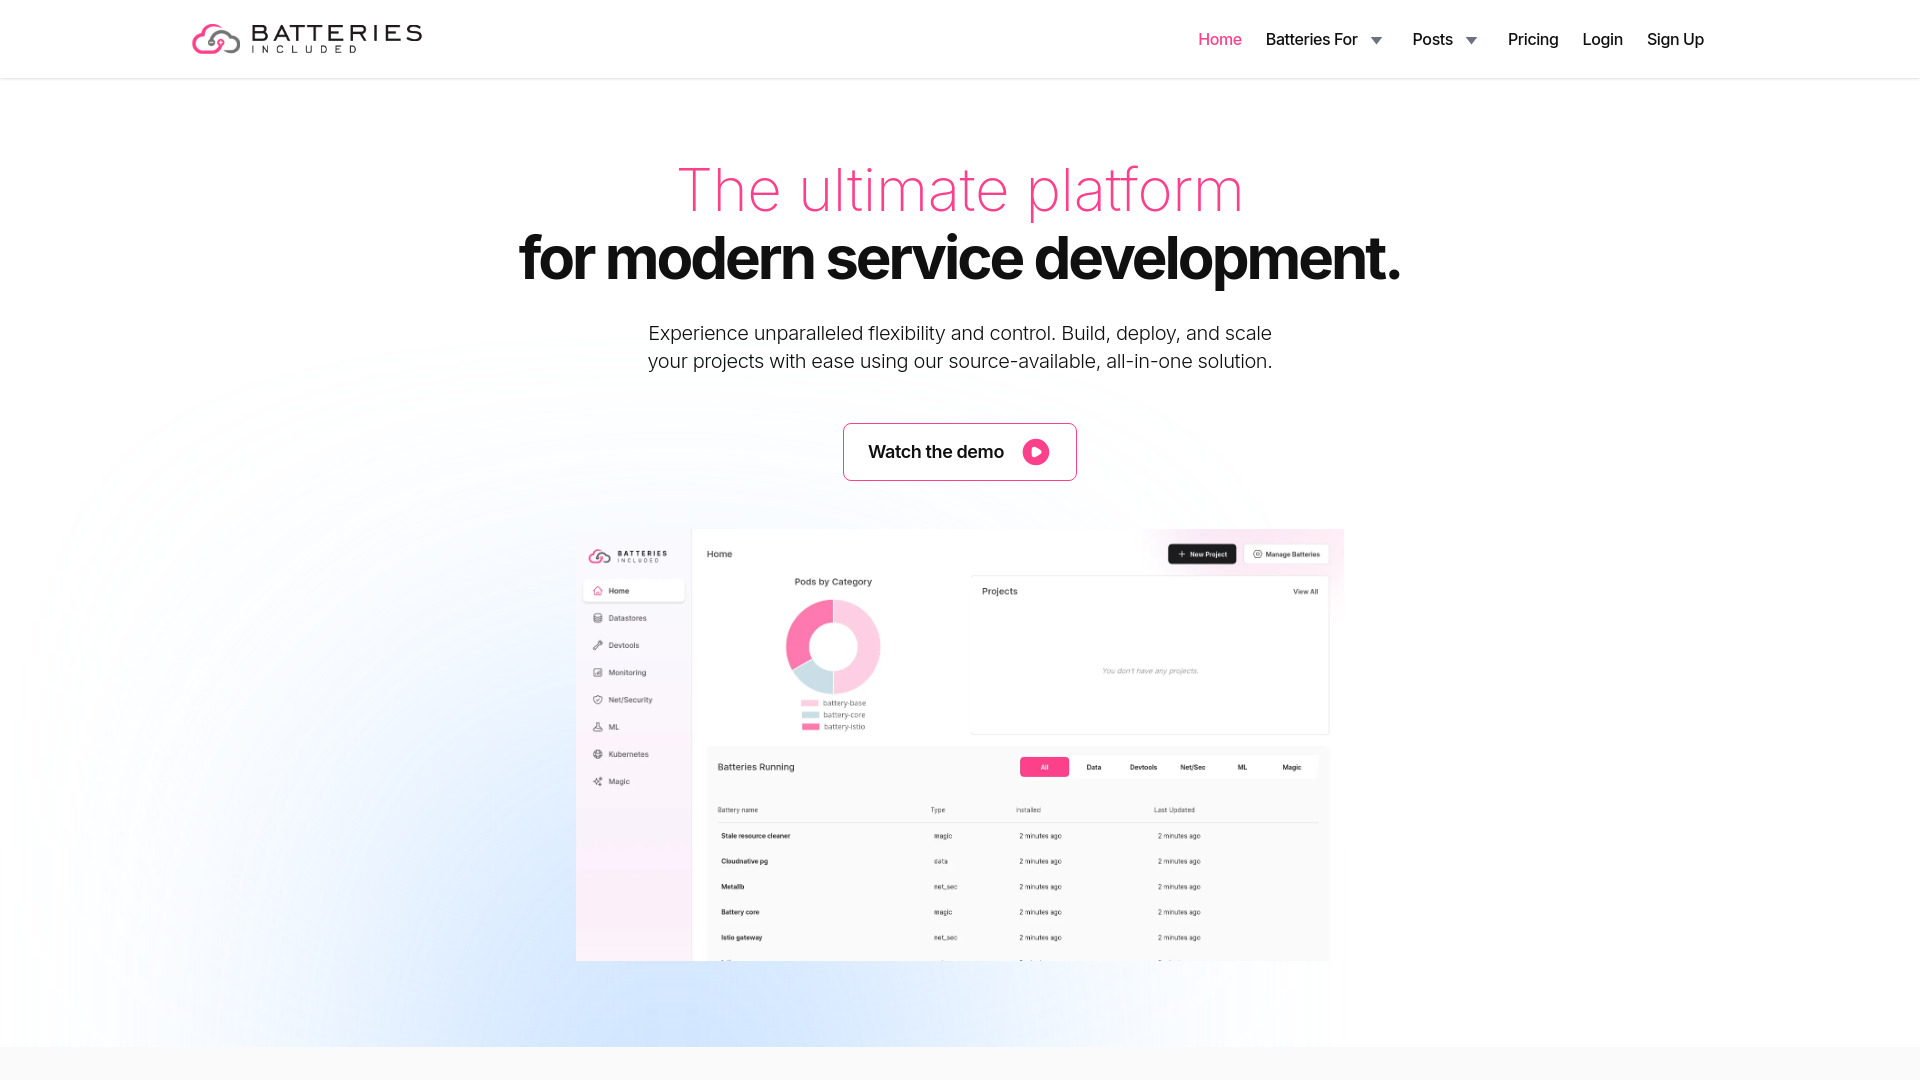Click the donut chart pods category
Image resolution: width=1920 pixels, height=1080 pixels.
[x=833, y=646]
